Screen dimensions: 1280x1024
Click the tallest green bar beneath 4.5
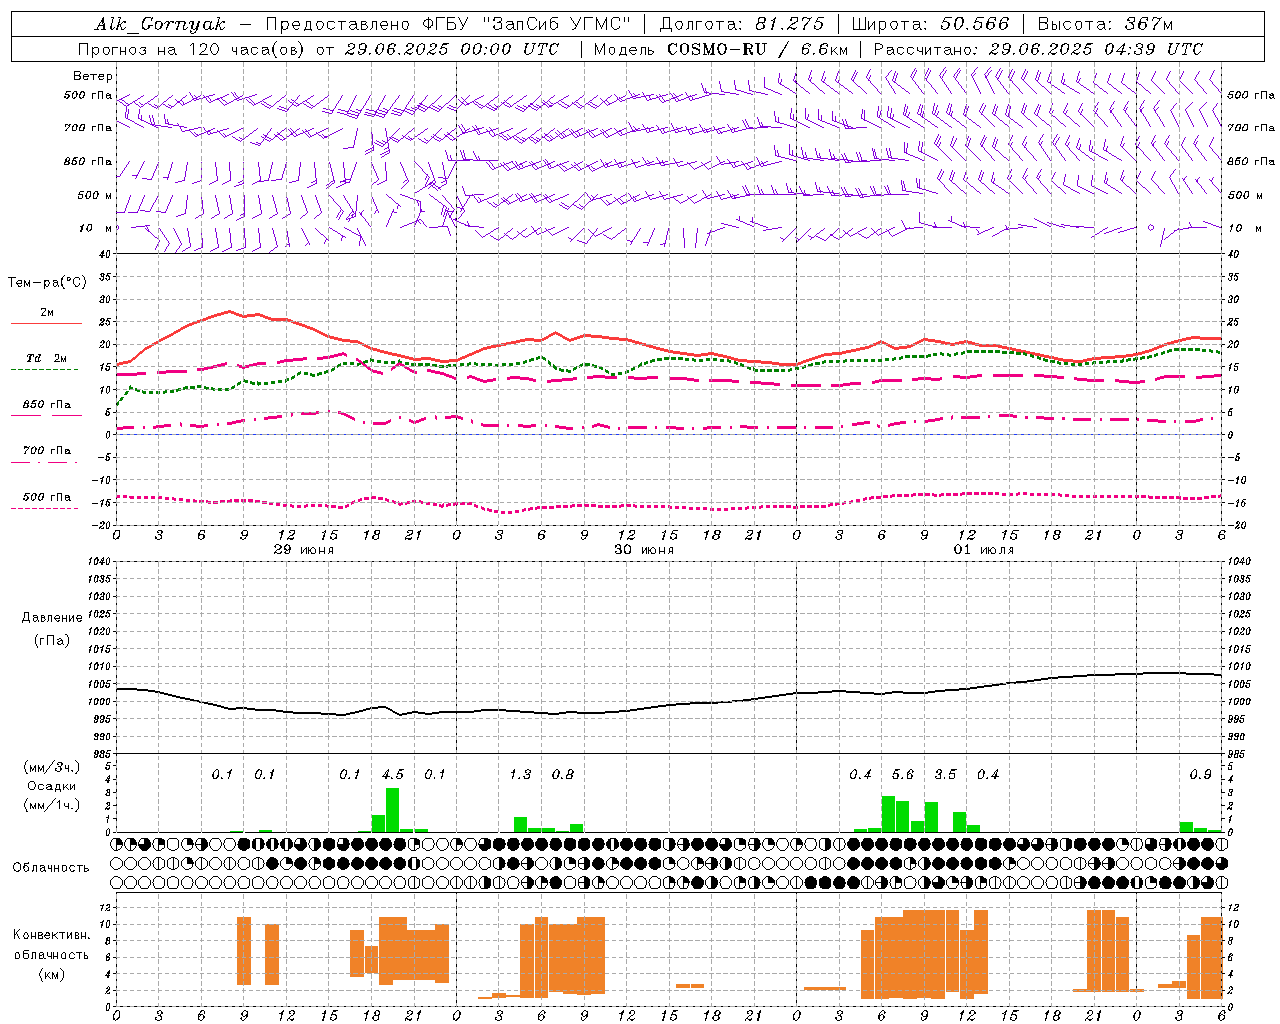[392, 810]
